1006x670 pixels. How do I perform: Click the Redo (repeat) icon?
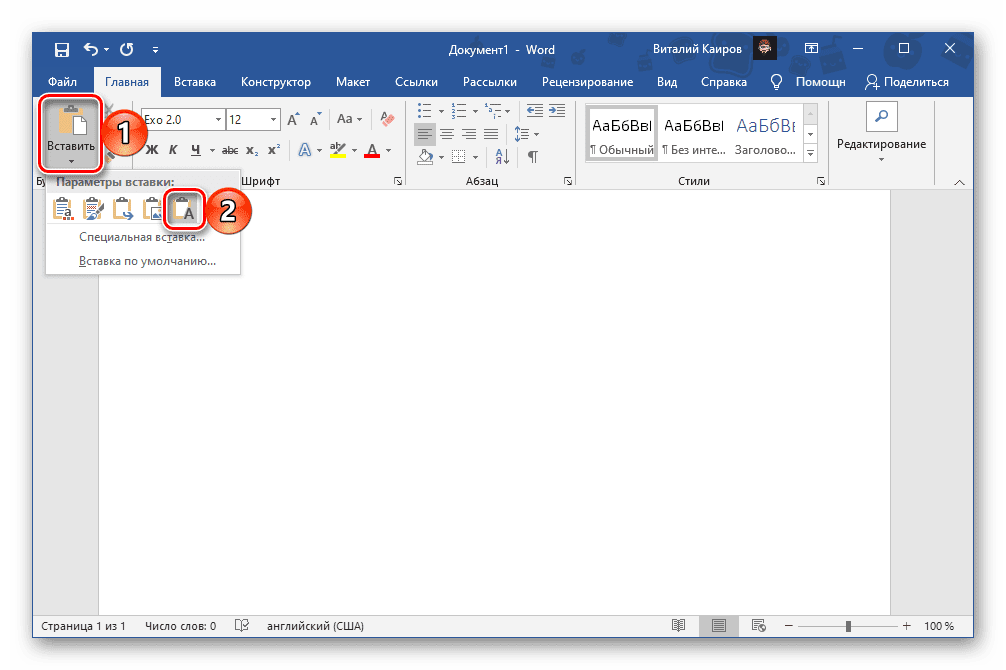127,49
